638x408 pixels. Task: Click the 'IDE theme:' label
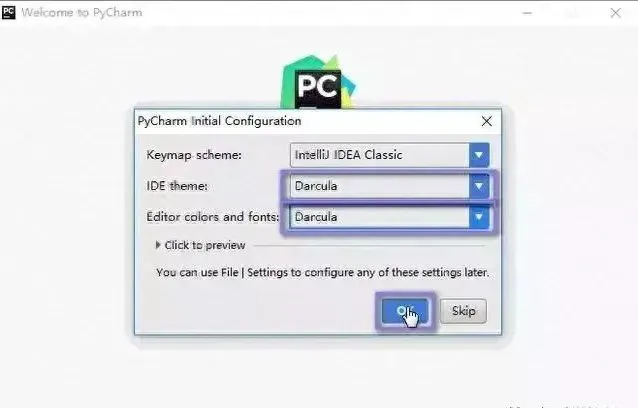coord(177,186)
